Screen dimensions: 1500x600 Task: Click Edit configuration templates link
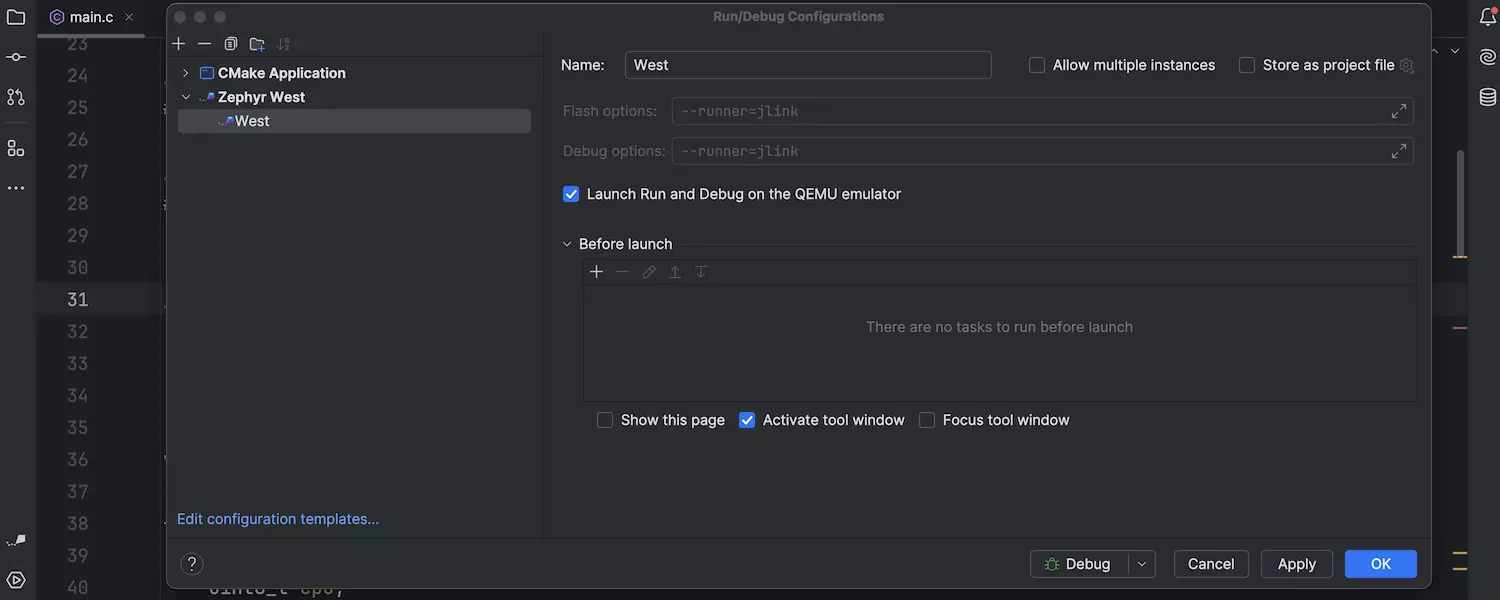(278, 519)
